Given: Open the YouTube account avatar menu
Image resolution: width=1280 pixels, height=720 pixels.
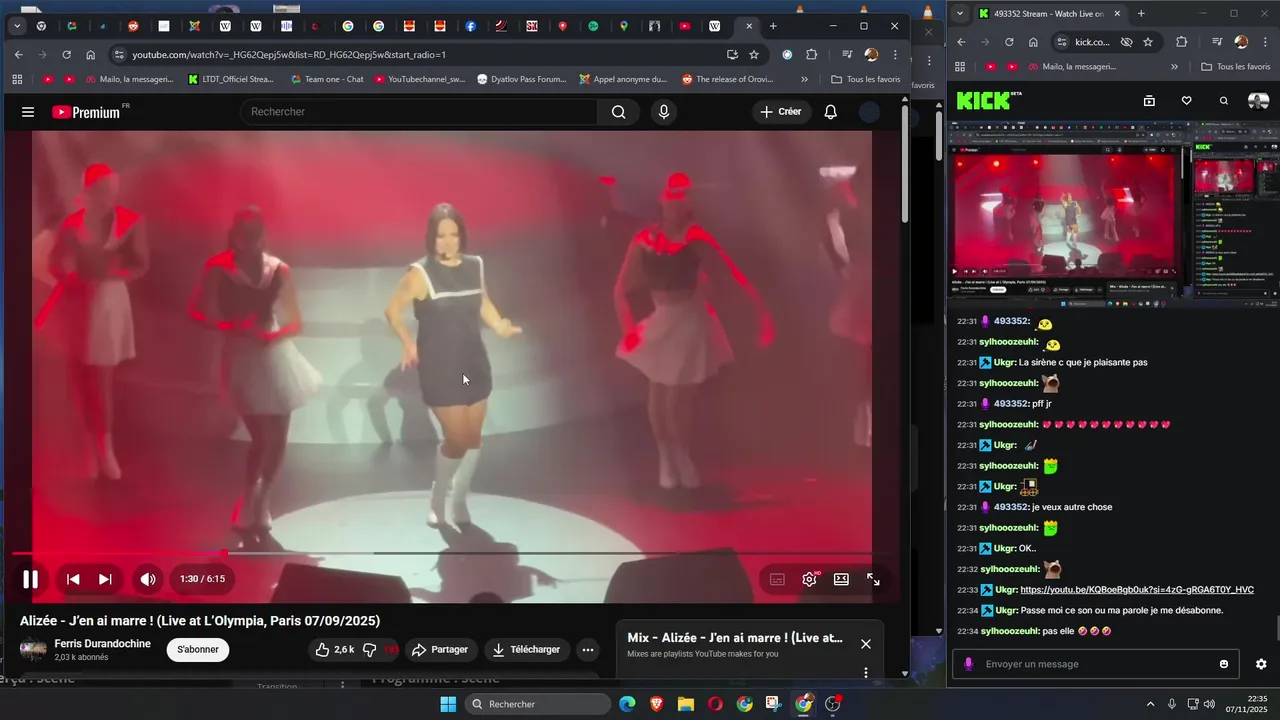Looking at the screenshot, I should pos(870,112).
